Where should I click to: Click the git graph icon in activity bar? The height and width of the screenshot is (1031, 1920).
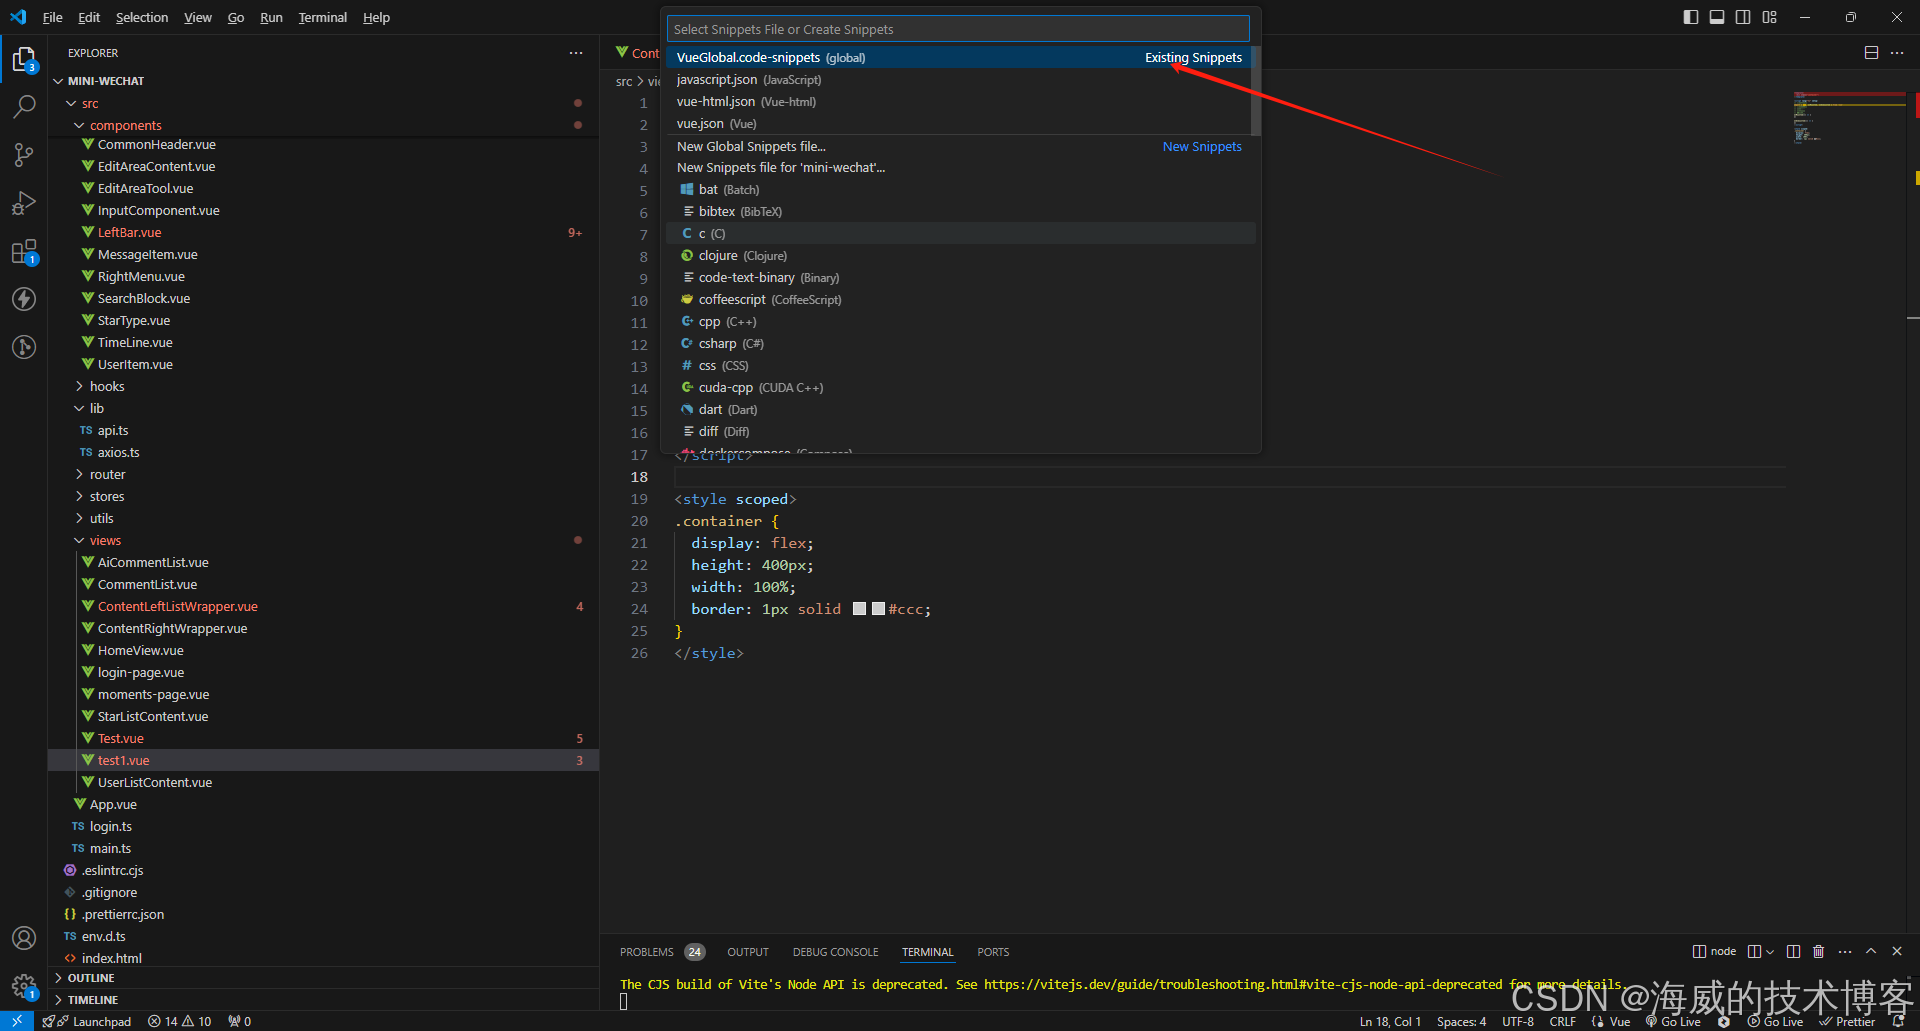(24, 347)
